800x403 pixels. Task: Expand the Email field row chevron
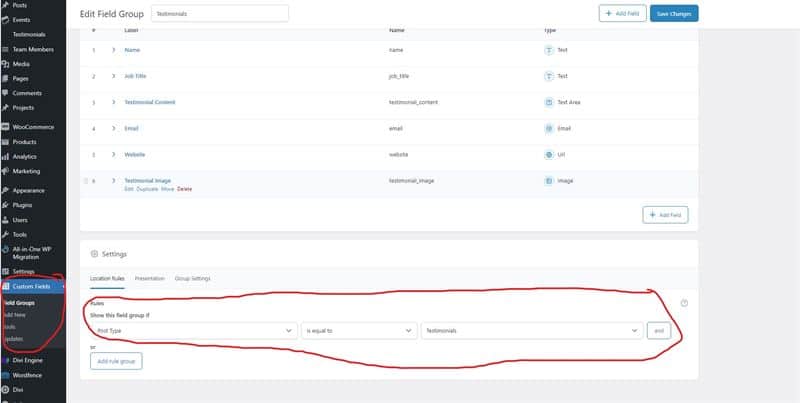pos(113,129)
